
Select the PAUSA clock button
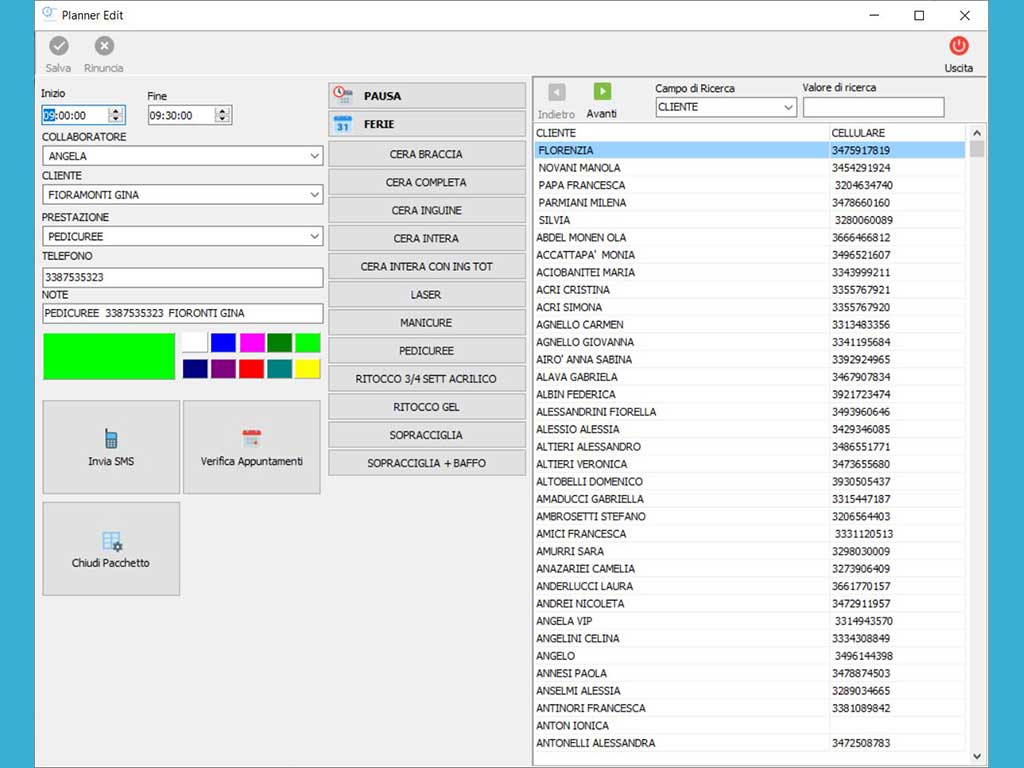click(427, 96)
